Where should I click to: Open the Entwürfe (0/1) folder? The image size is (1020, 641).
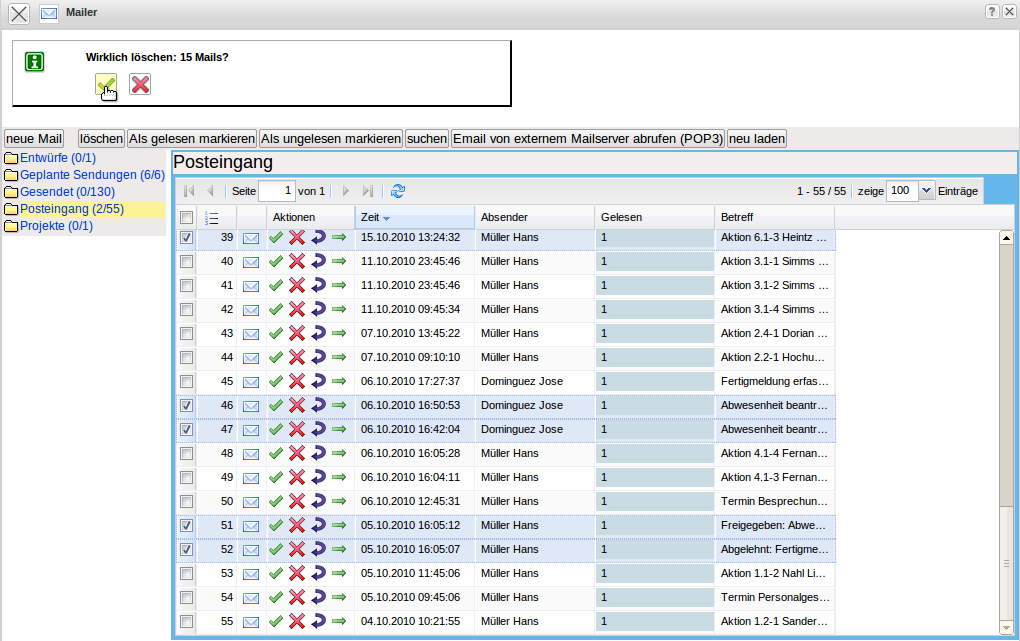coord(57,158)
